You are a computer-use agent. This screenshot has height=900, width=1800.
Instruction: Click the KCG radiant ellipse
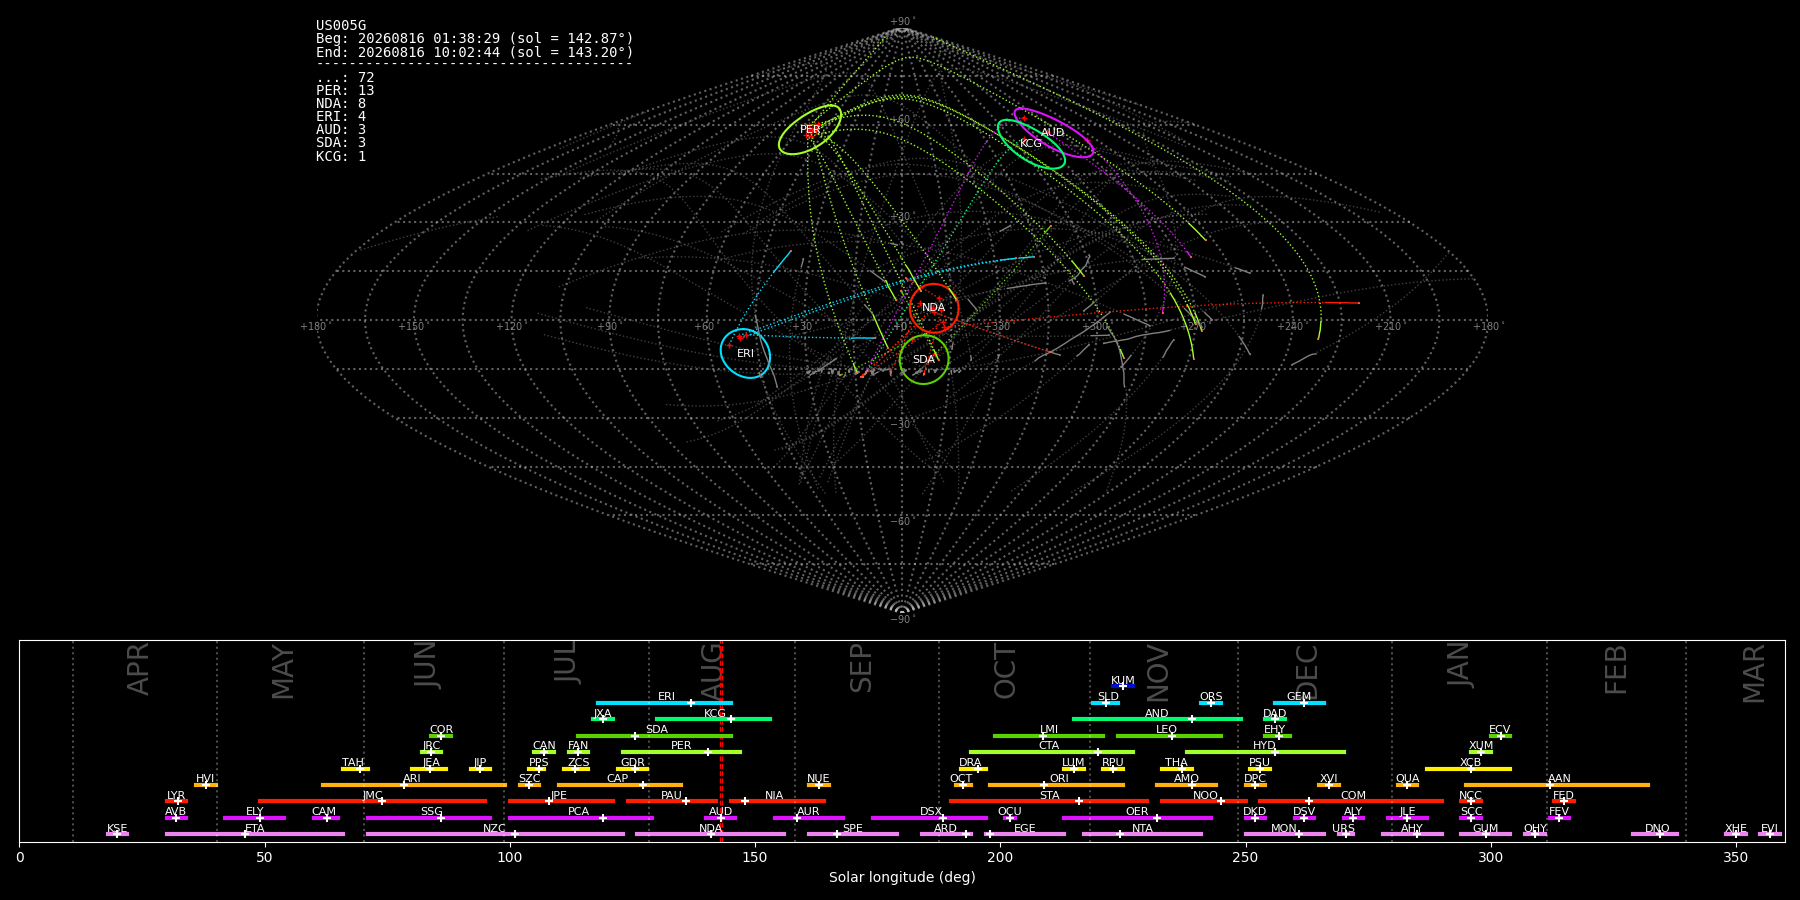pyautogui.click(x=1031, y=144)
